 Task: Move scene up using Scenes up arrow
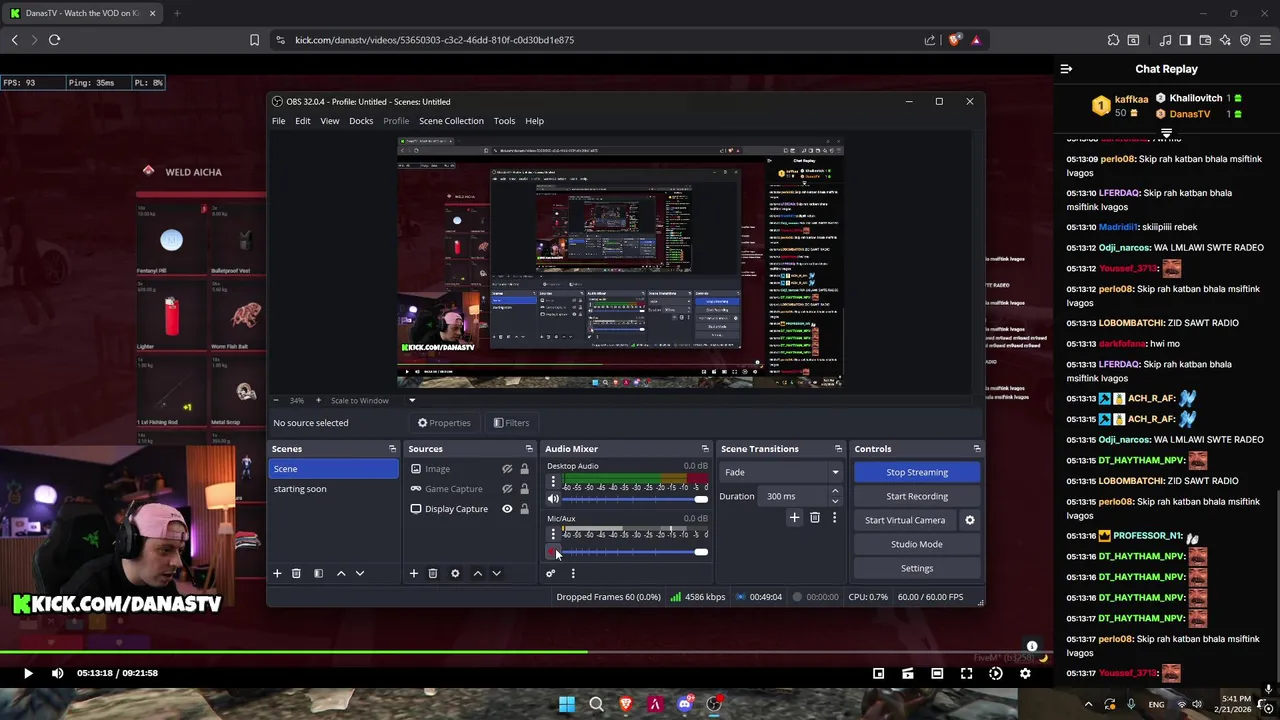[x=341, y=573]
